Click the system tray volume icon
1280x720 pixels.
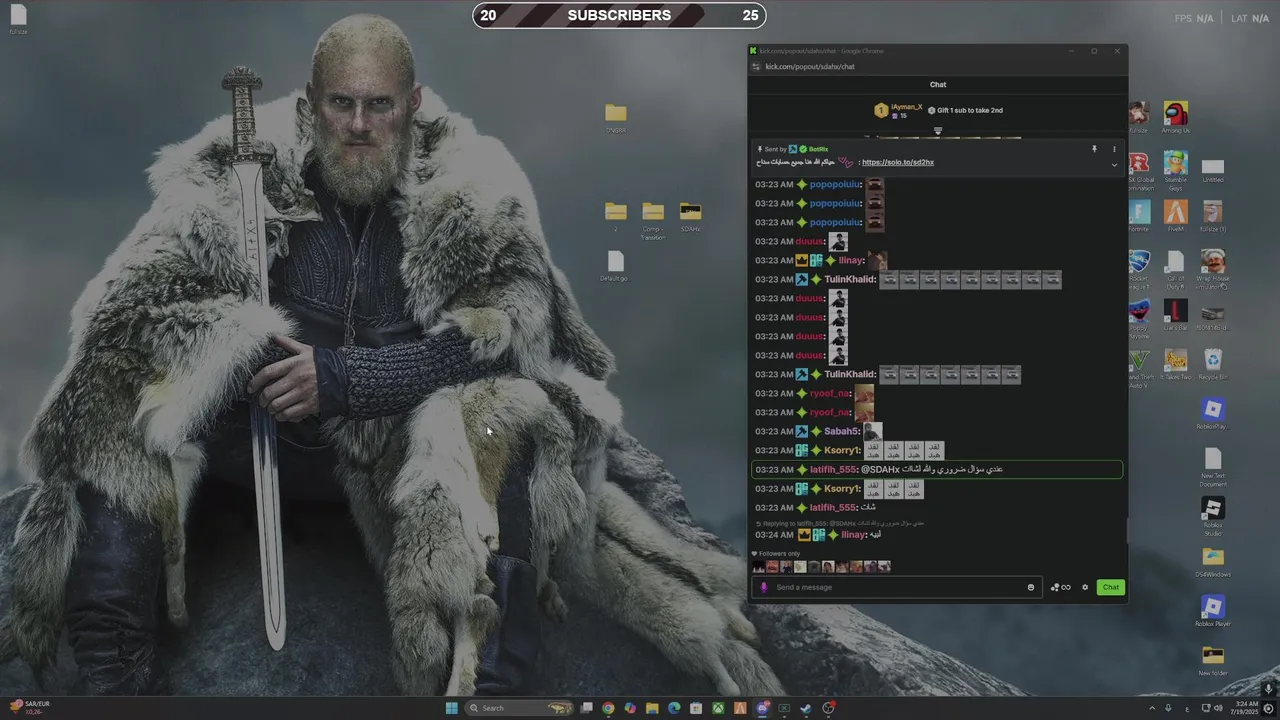coord(1219,708)
